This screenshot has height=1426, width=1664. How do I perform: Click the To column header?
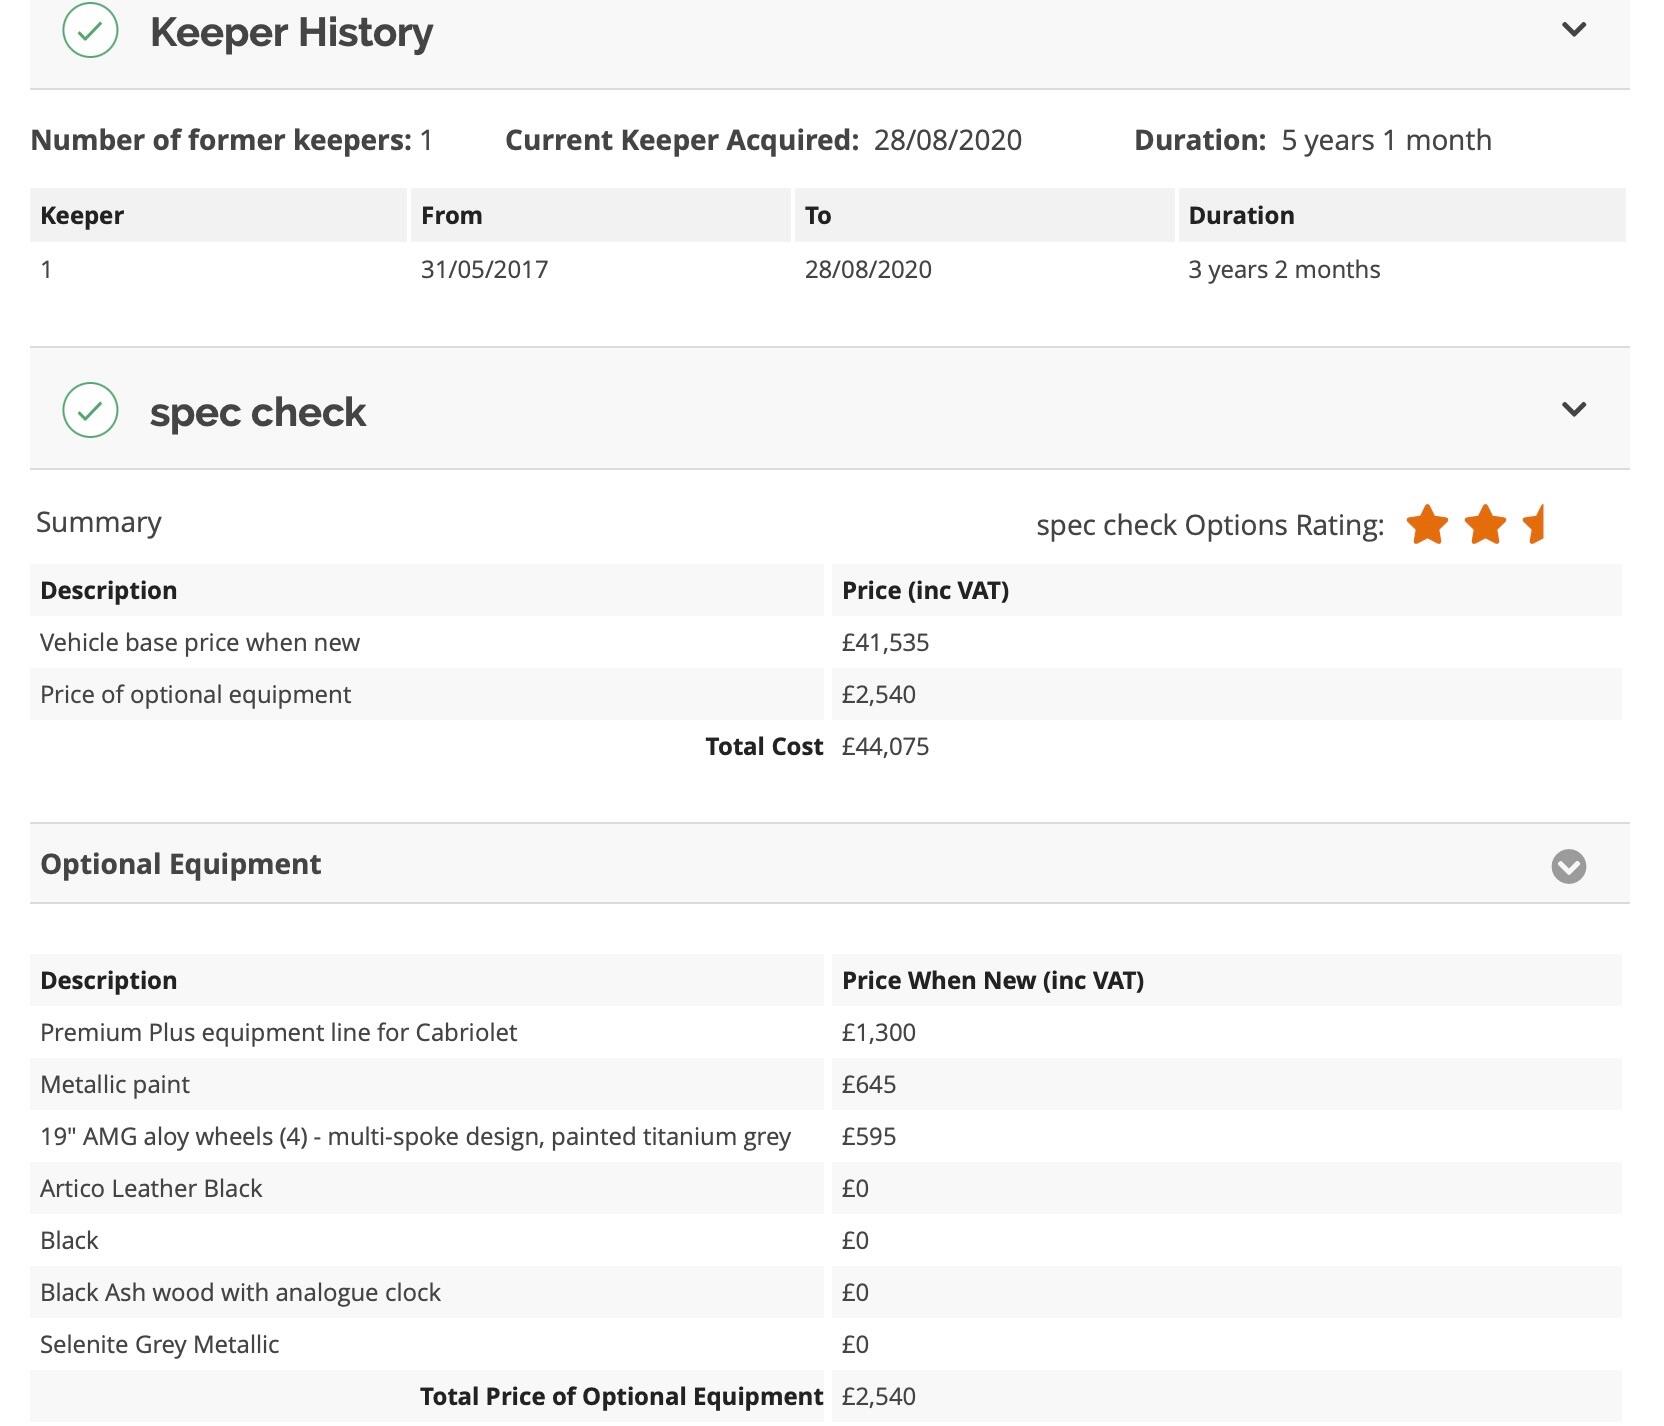tap(984, 215)
